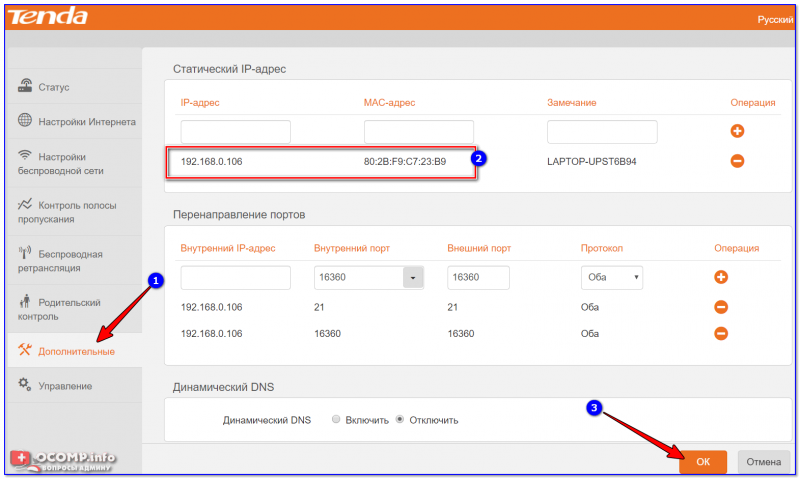The image size is (800, 479).
Task: Focus the MAC-адрес input field
Action: (x=419, y=132)
